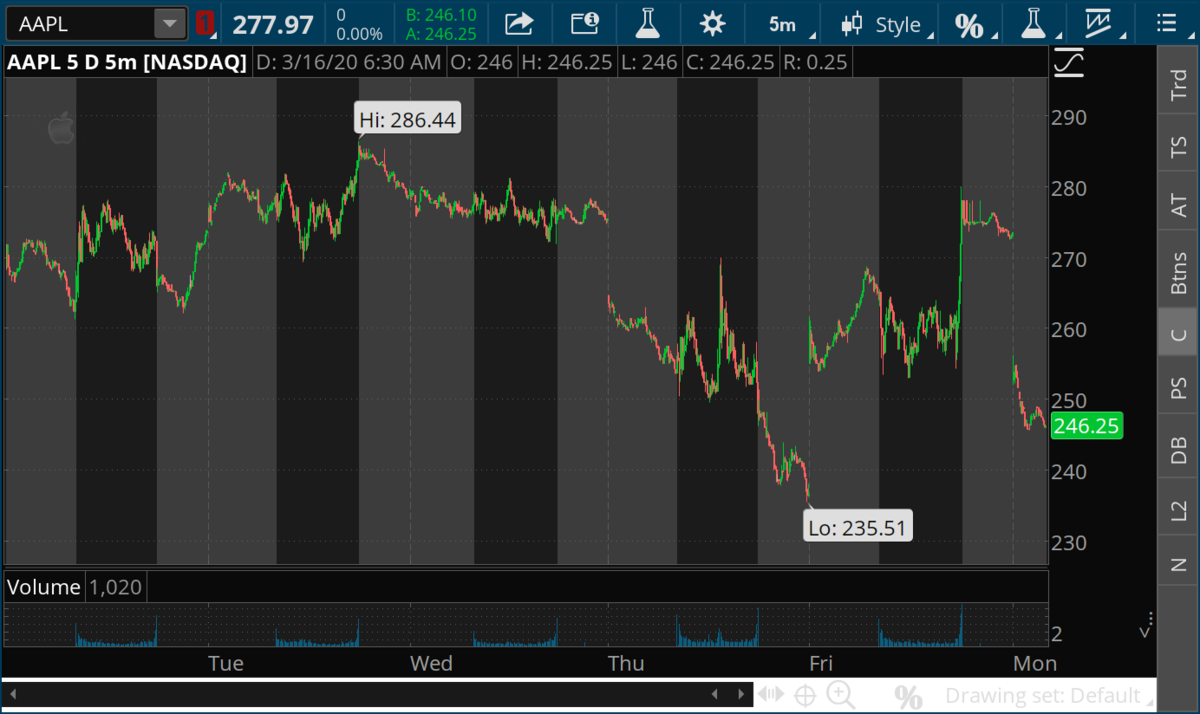
Task: Open the Drawing set: Default dropdown
Action: pos(1049,696)
